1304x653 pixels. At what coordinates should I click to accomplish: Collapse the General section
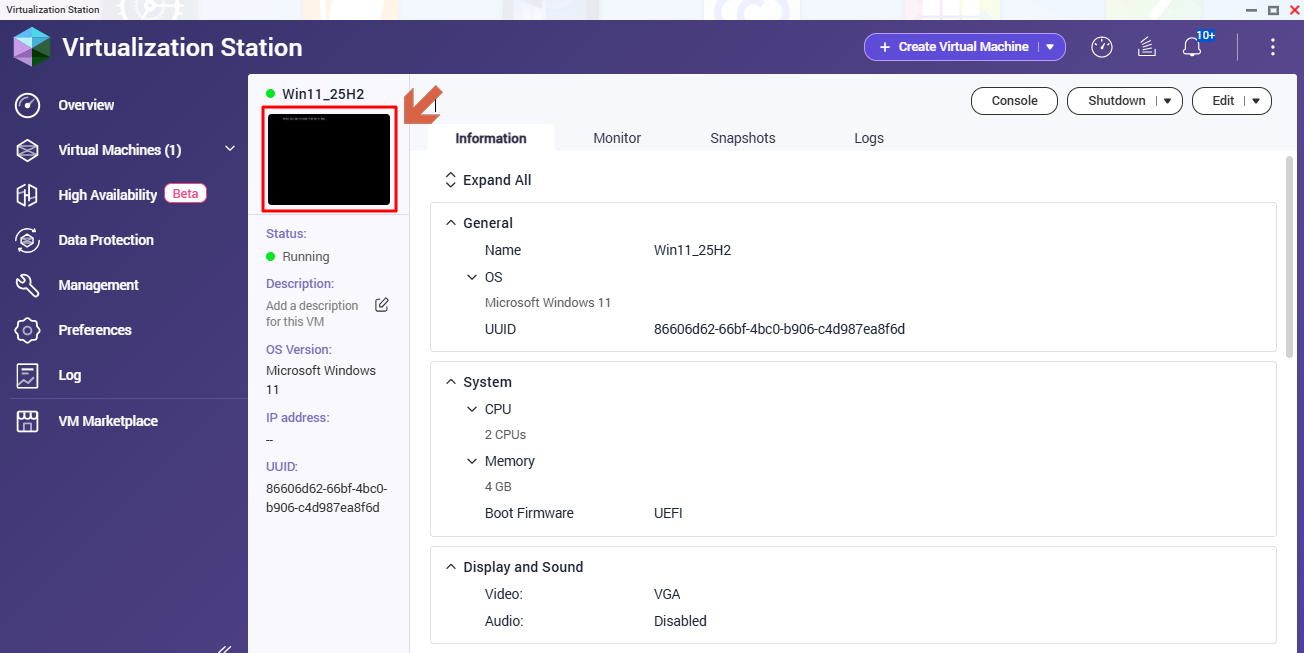click(x=450, y=223)
